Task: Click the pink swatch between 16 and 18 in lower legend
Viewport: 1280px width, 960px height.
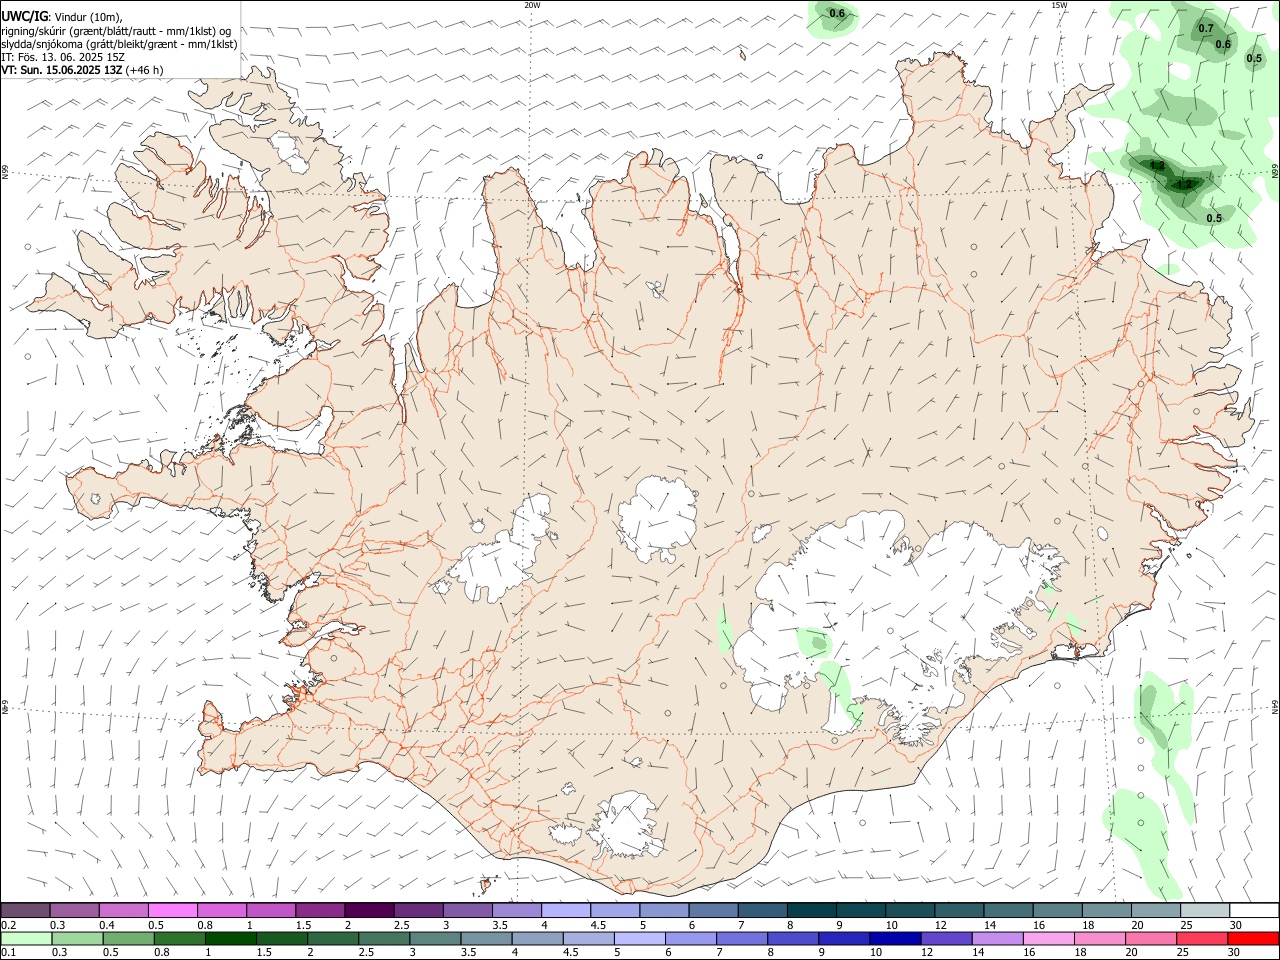Action: [1048, 939]
